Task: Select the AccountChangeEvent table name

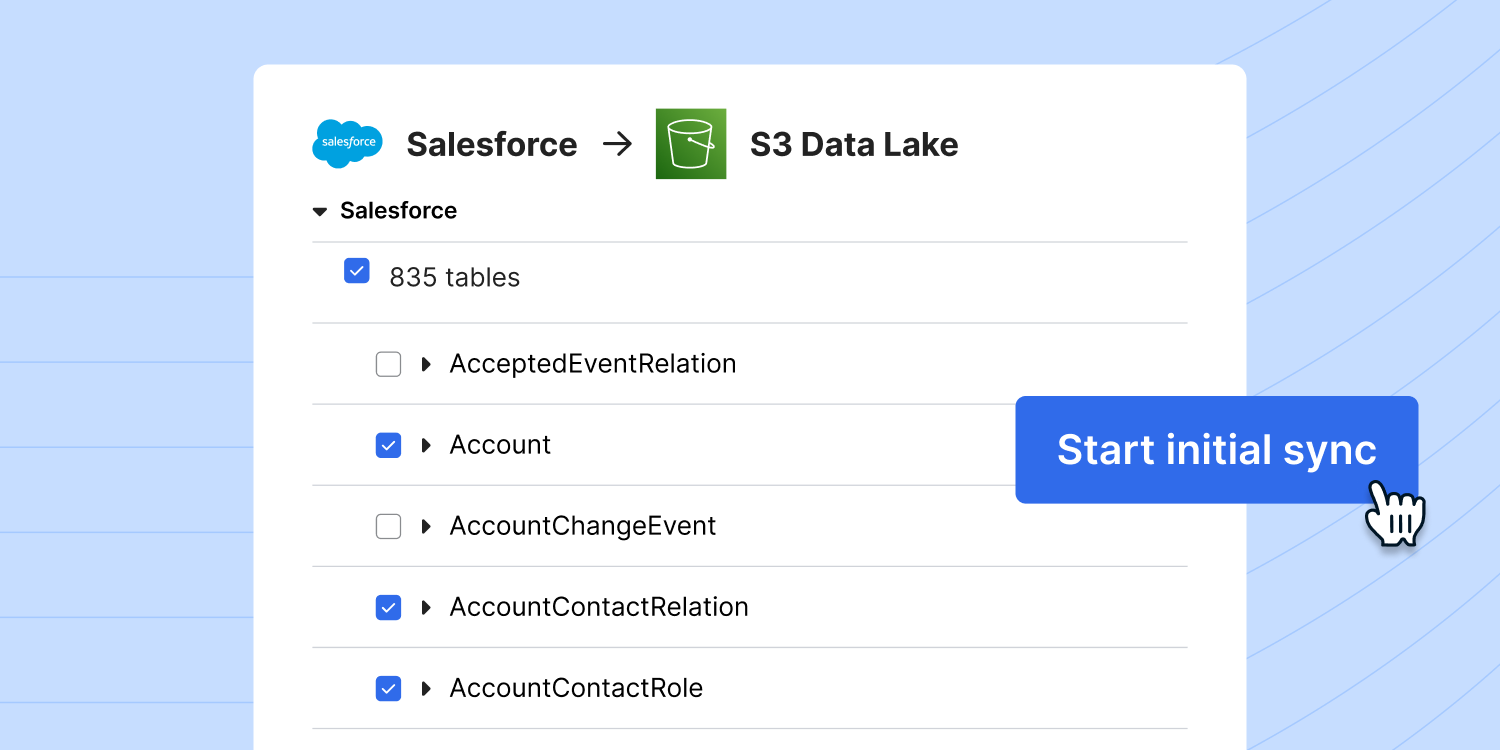Action: tap(583, 526)
